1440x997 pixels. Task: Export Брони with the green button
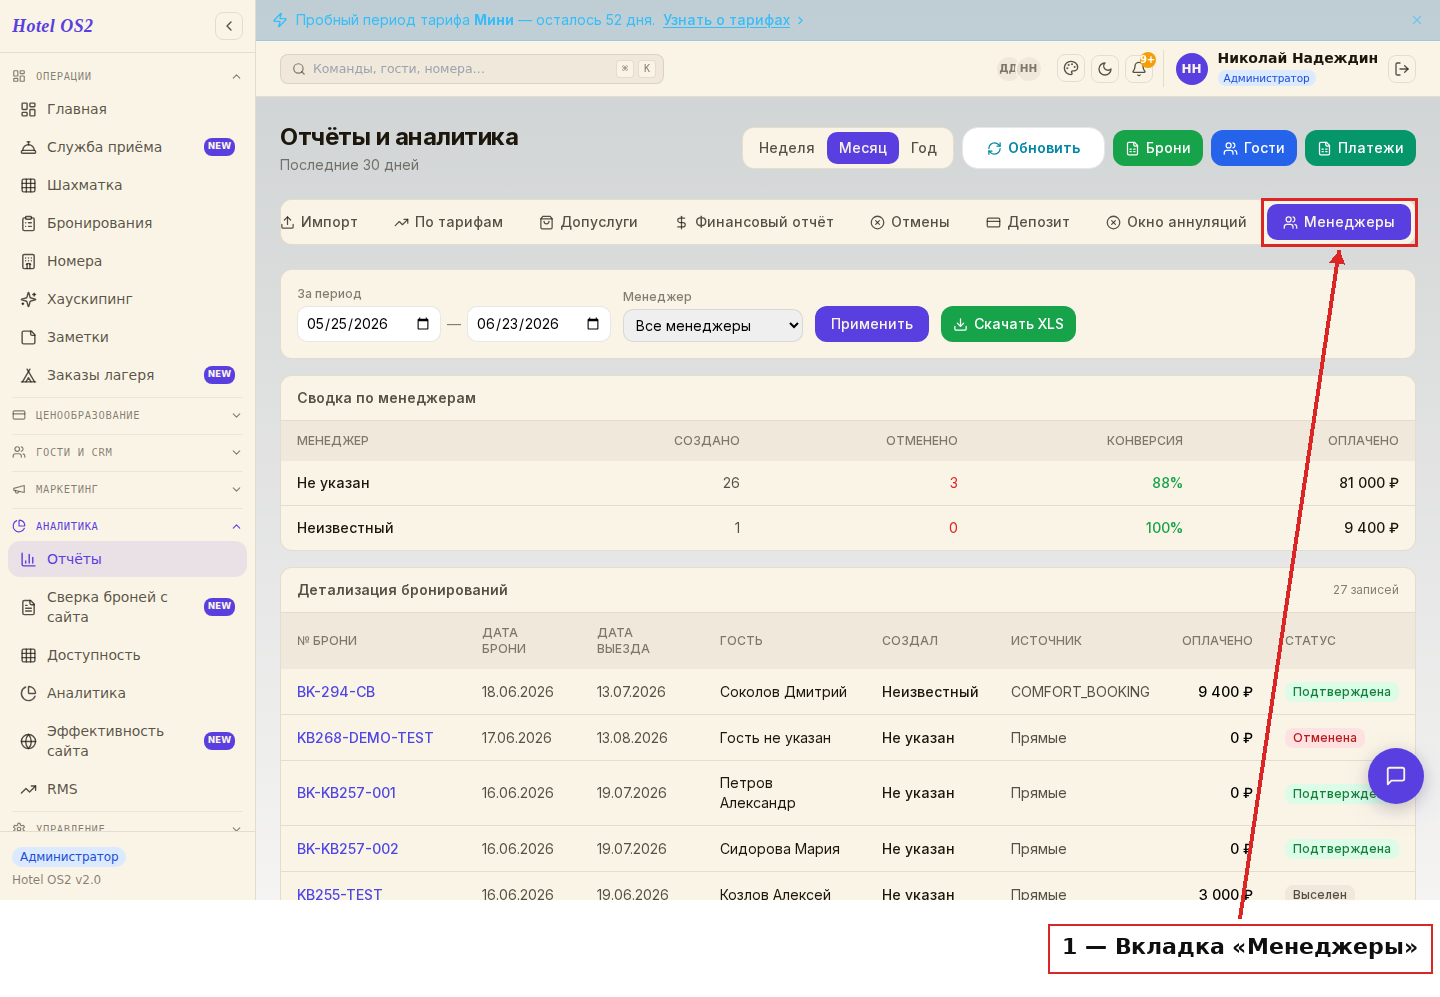coord(1158,148)
